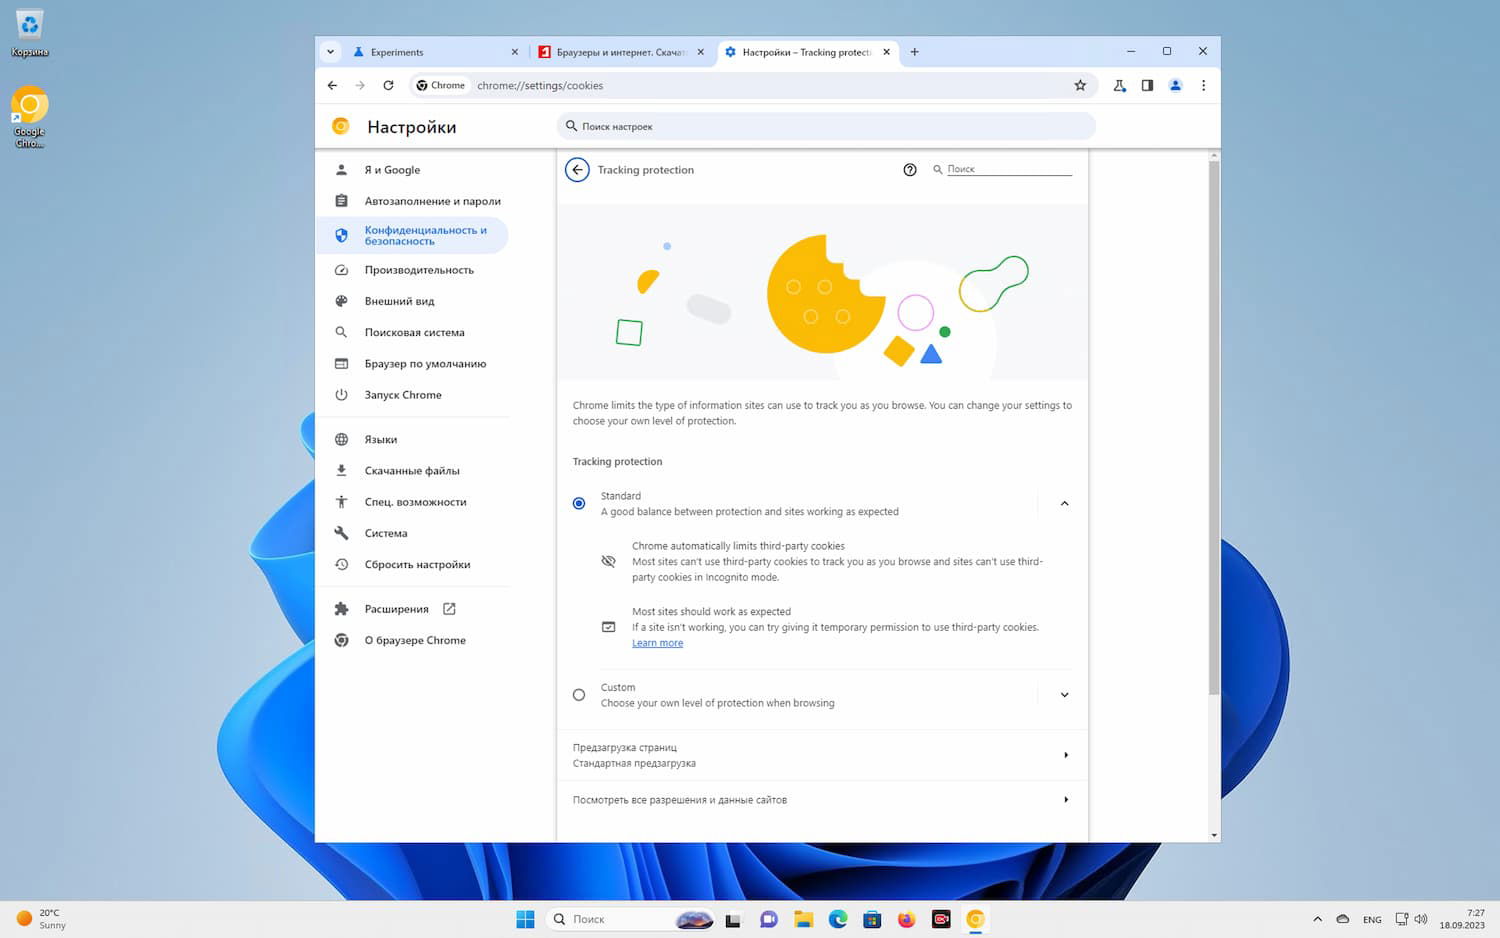Expand the Custom option details
This screenshot has height=938, width=1500.
tap(1064, 695)
